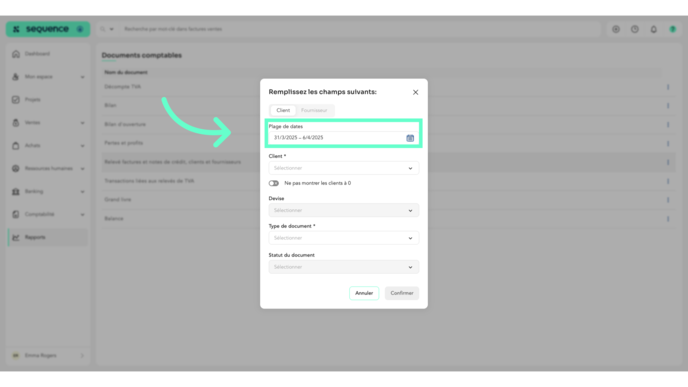Click the Dashboard home icon
Image resolution: width=688 pixels, height=387 pixels.
(16, 54)
